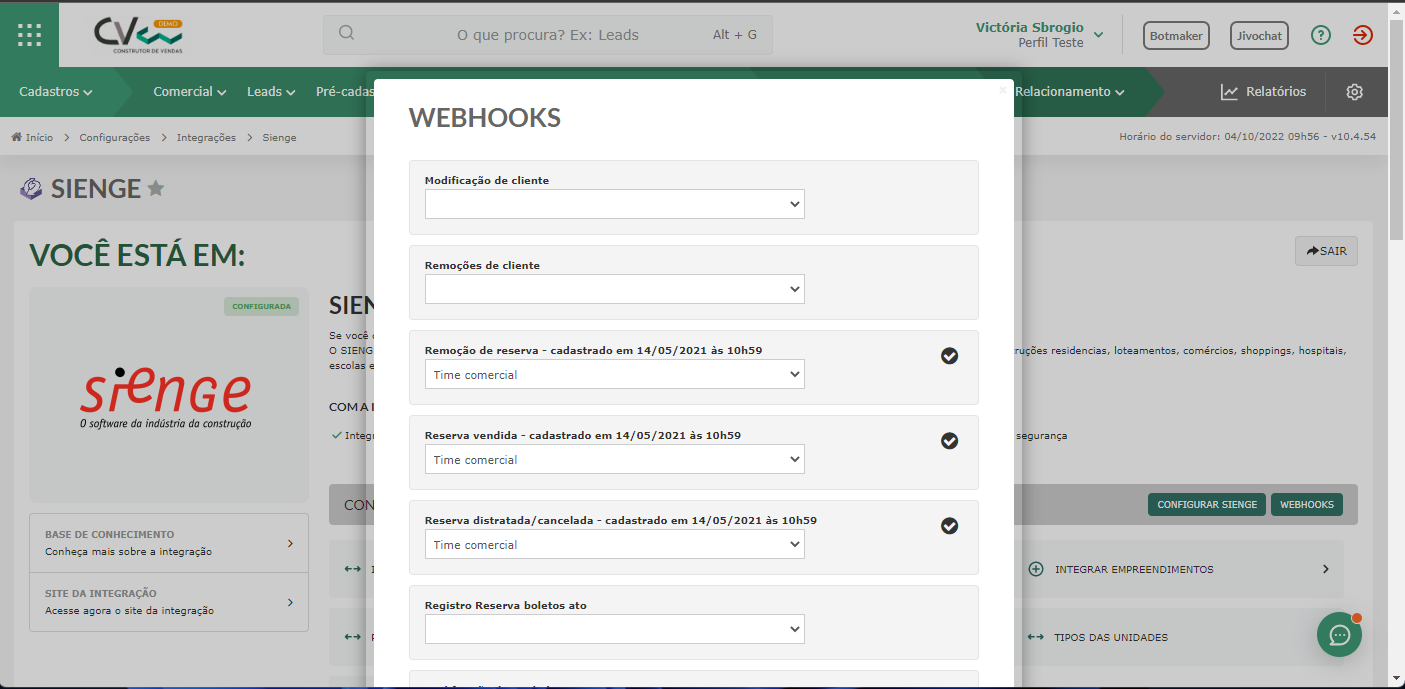Click the Sienge page title icon

(32, 188)
